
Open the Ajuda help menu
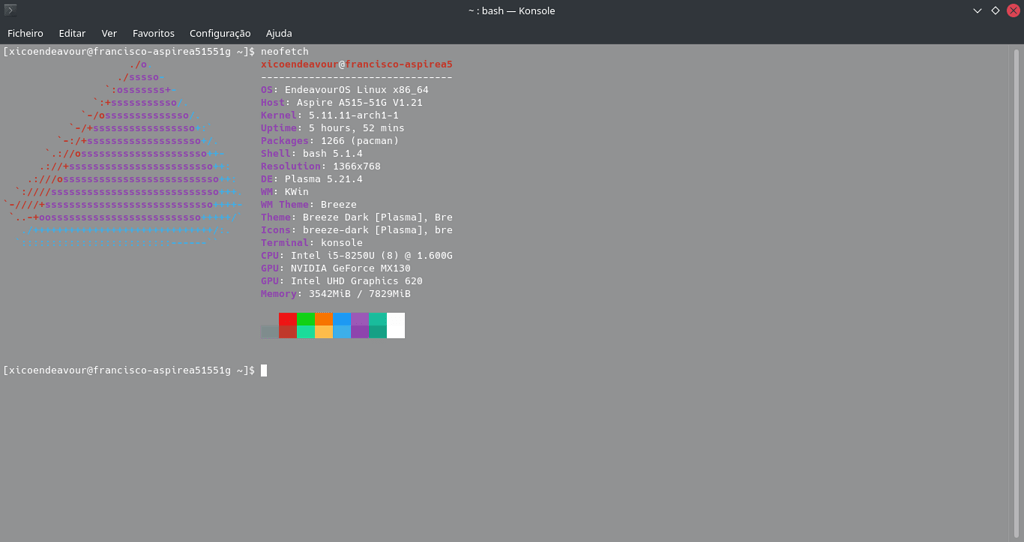pos(279,33)
